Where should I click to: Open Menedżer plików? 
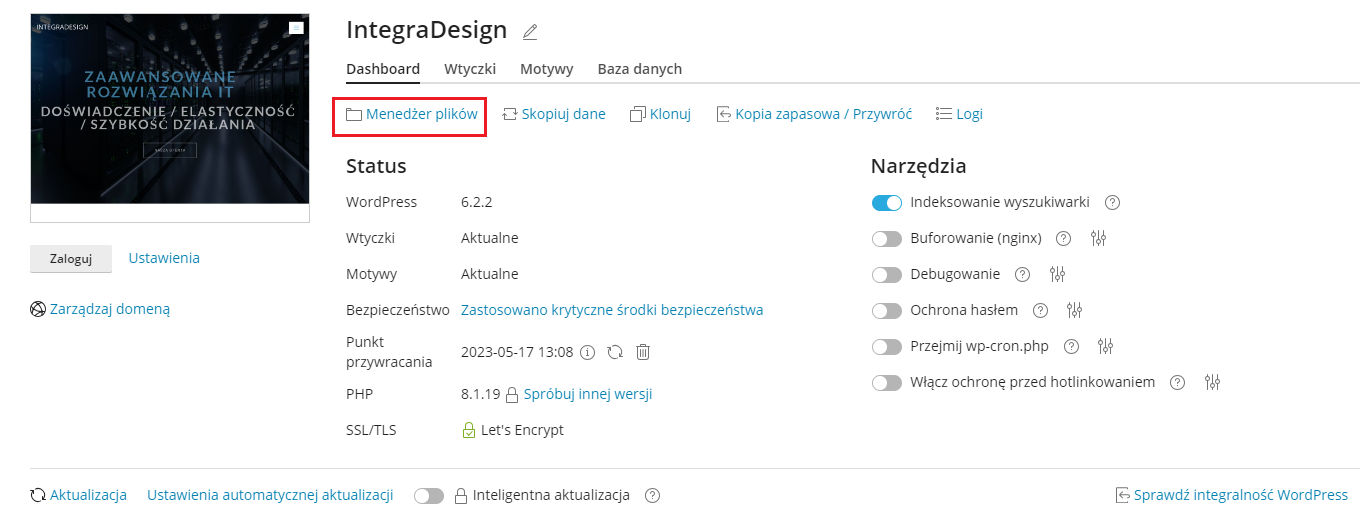(411, 114)
